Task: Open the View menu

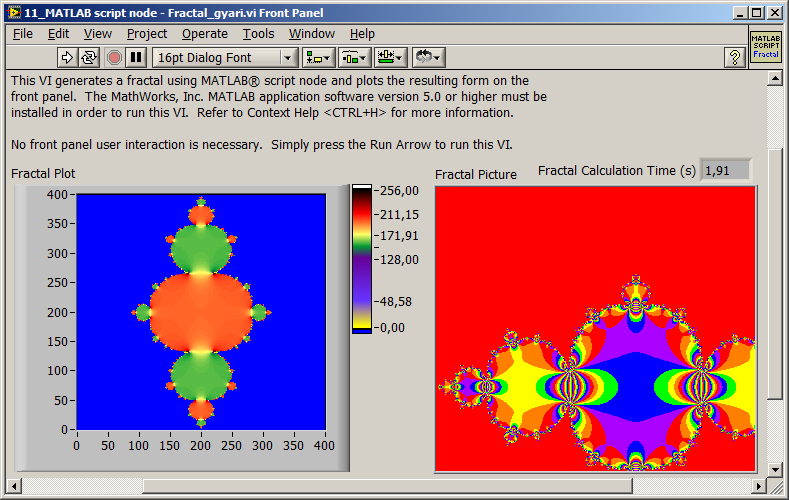Action: pos(98,34)
